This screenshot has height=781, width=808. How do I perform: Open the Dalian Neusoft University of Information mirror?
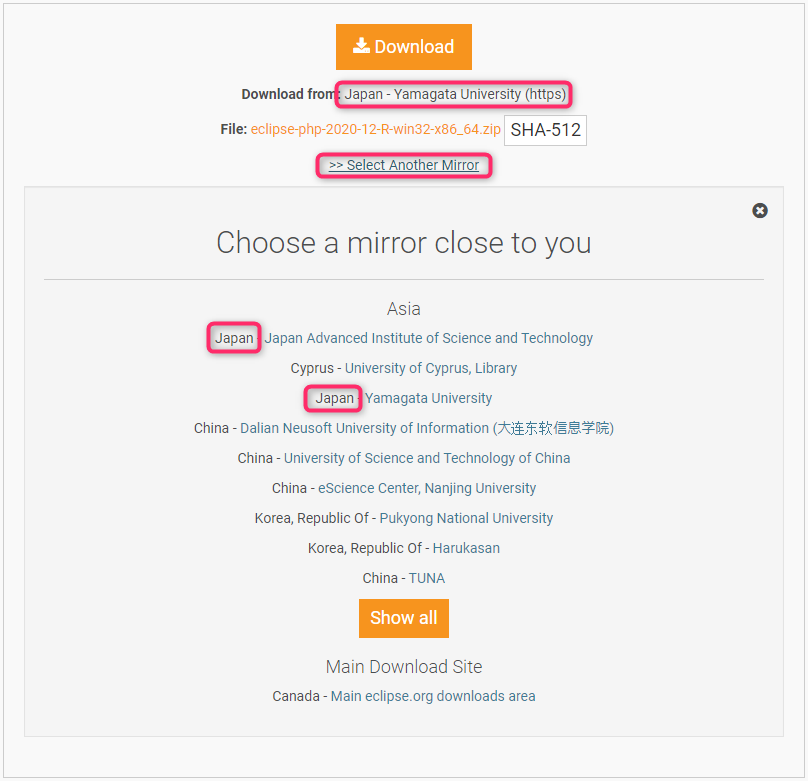coord(427,428)
